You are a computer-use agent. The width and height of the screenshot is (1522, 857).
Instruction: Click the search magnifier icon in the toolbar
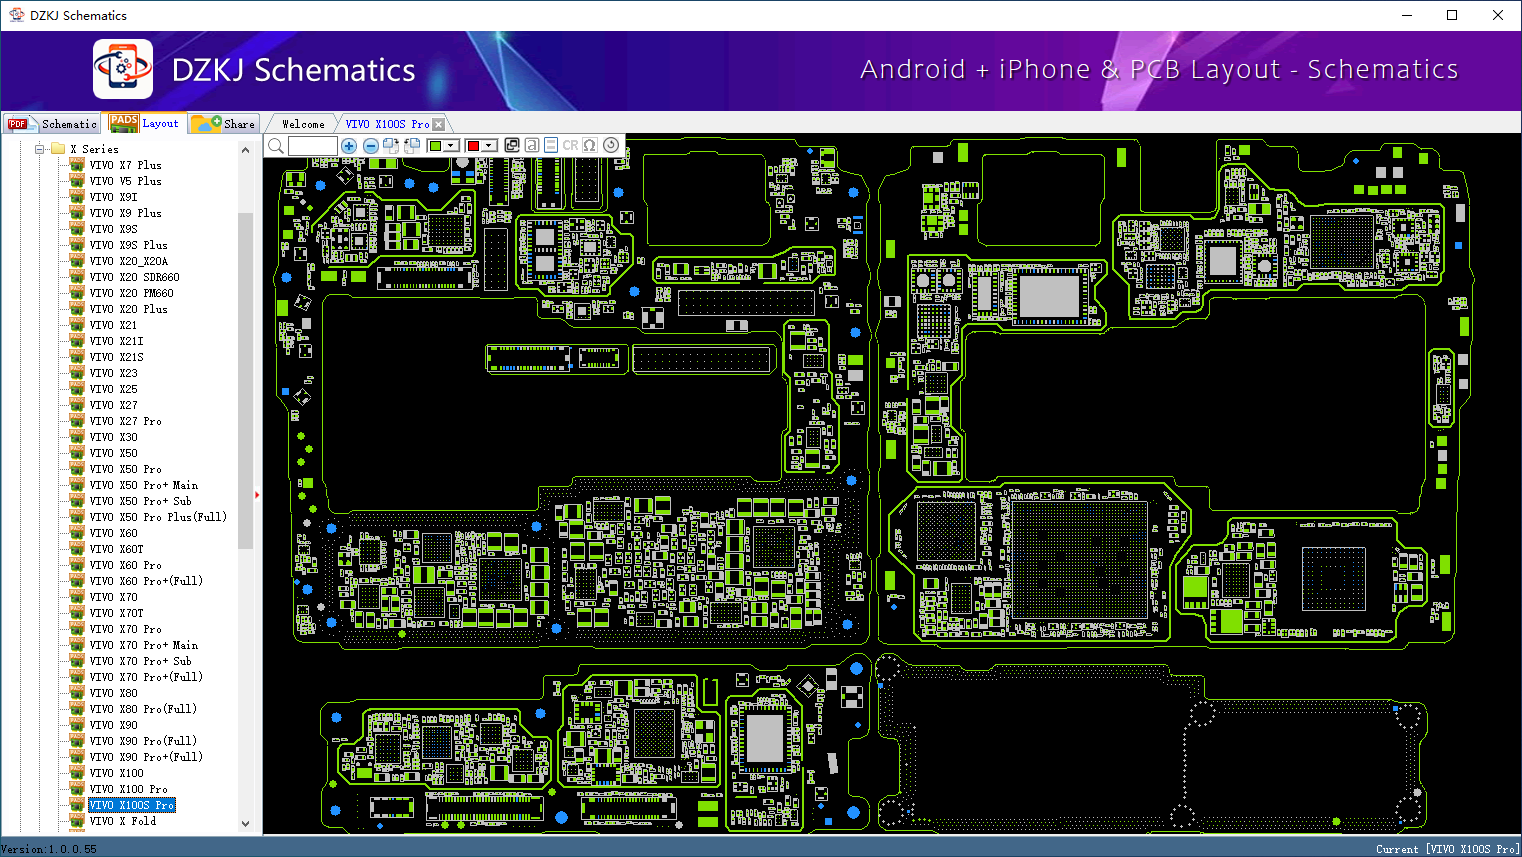click(276, 146)
